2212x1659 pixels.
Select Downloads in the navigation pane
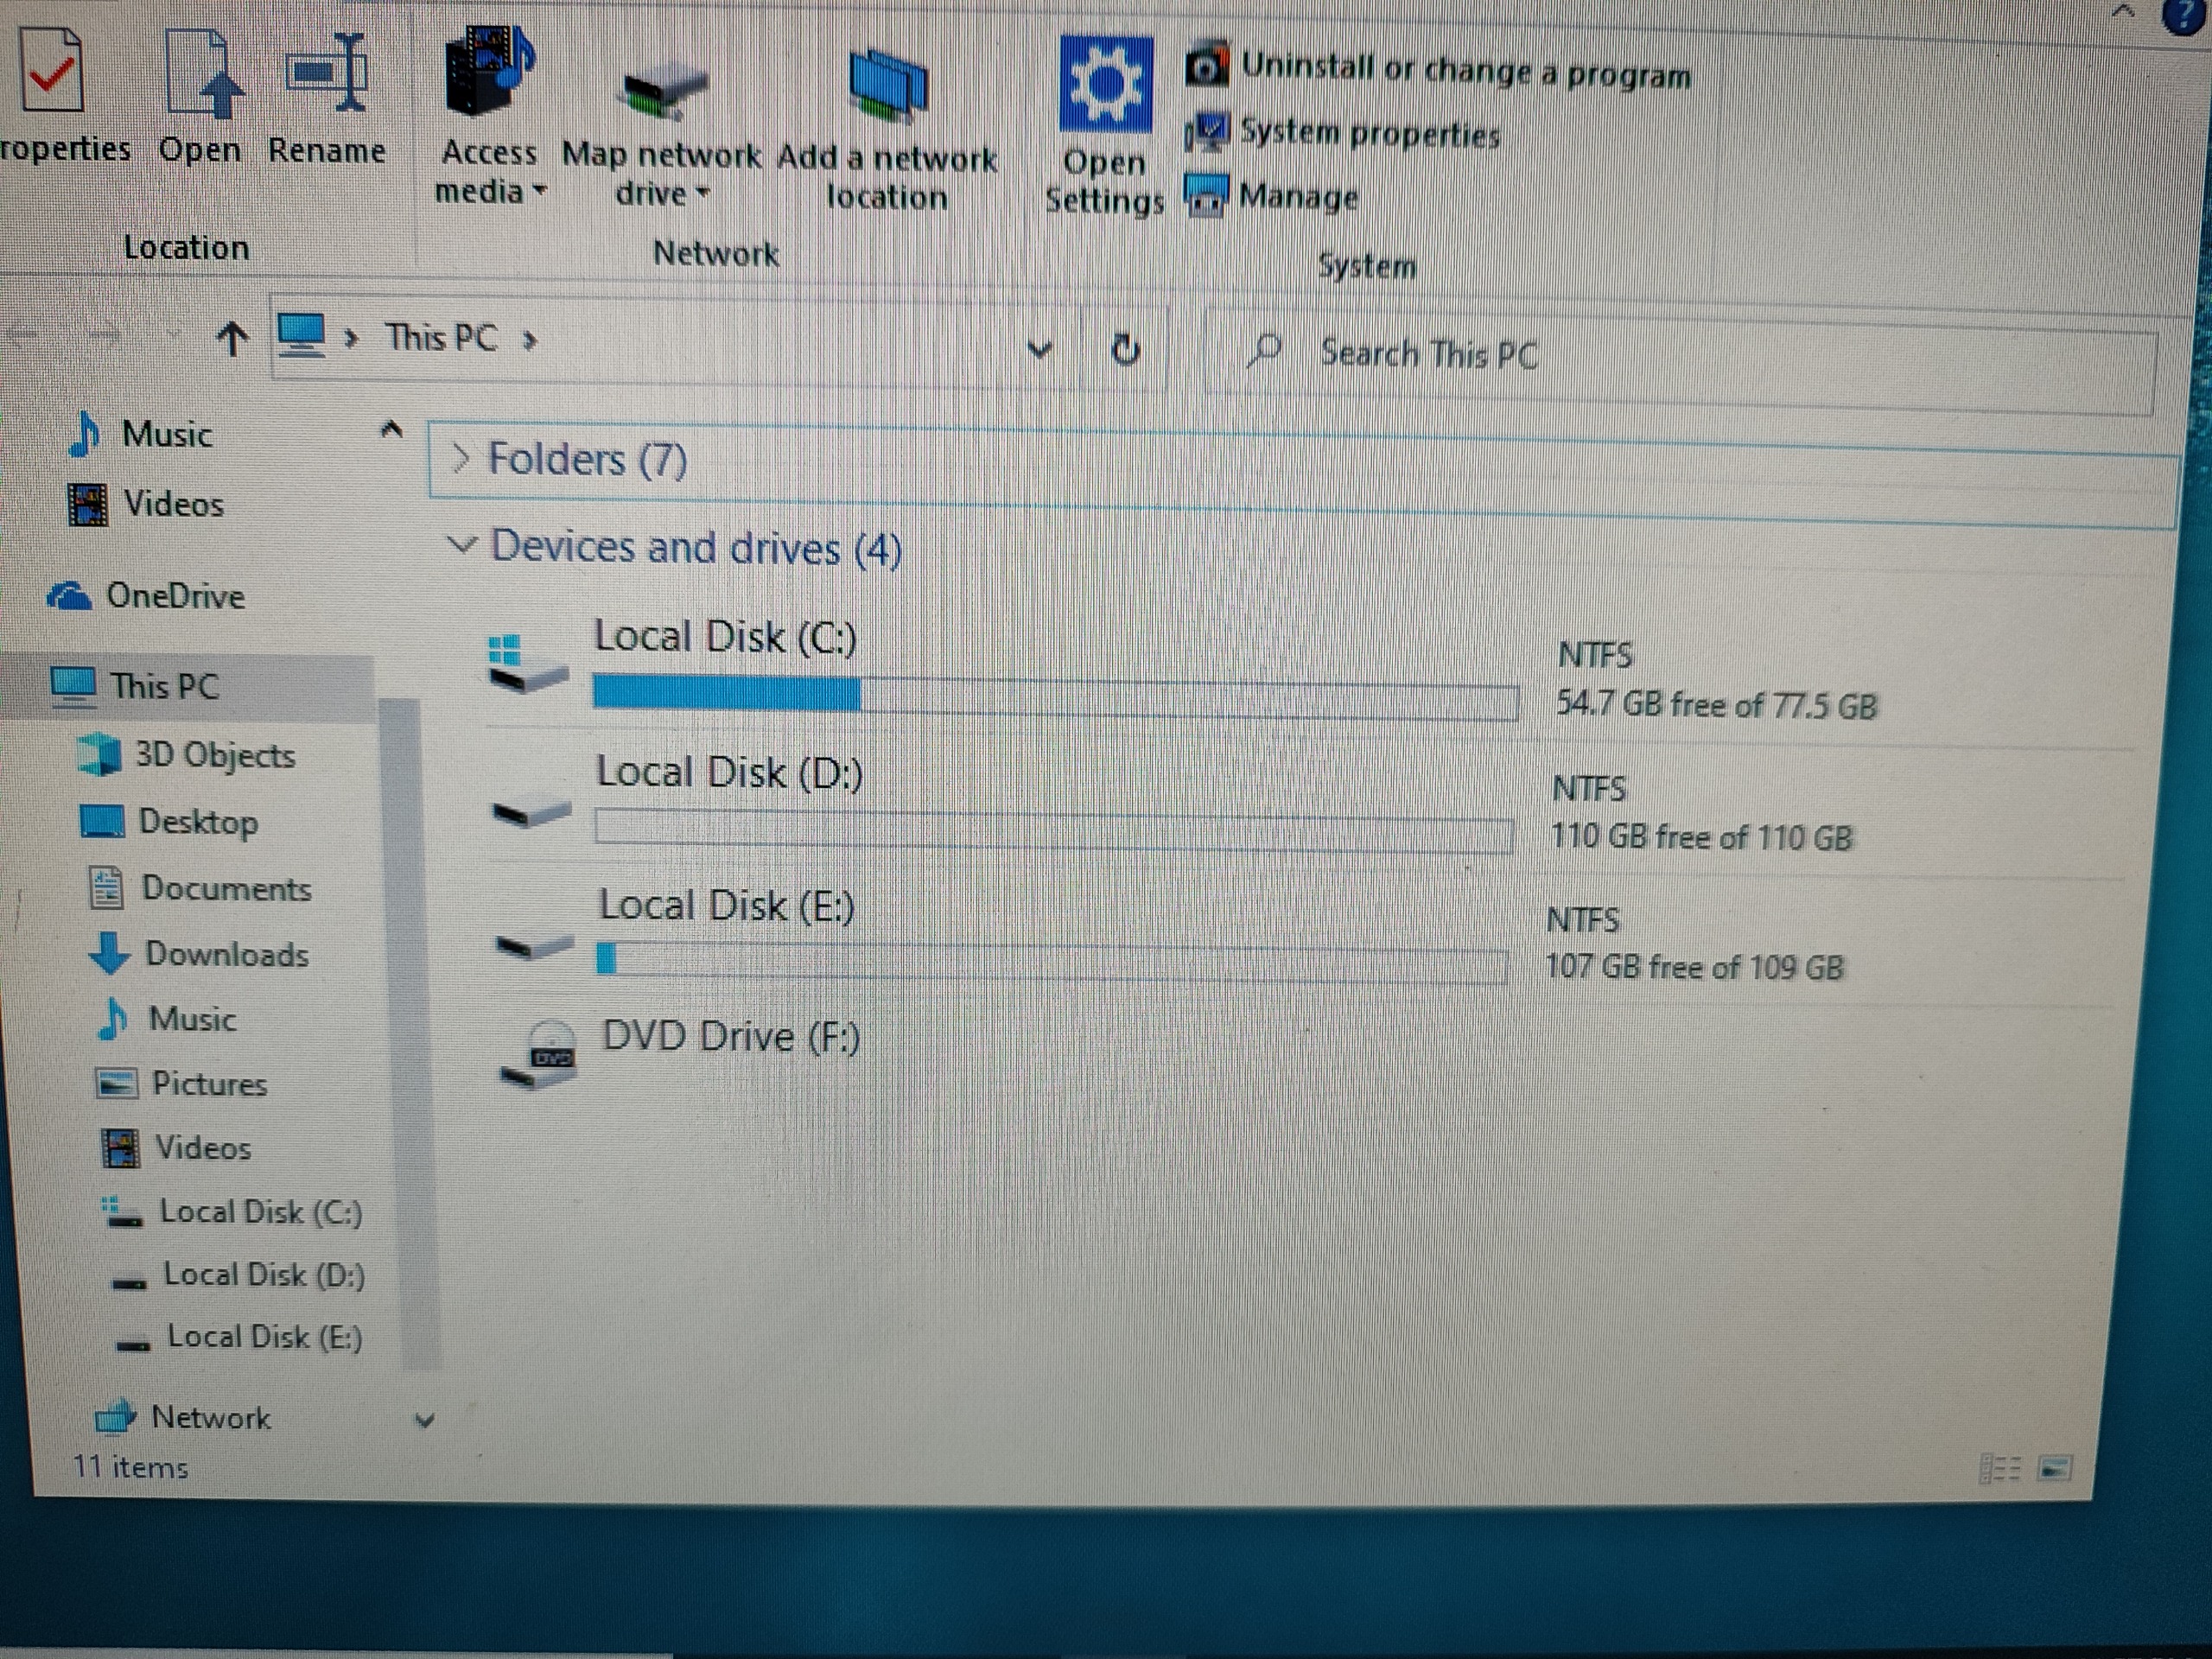[x=226, y=954]
